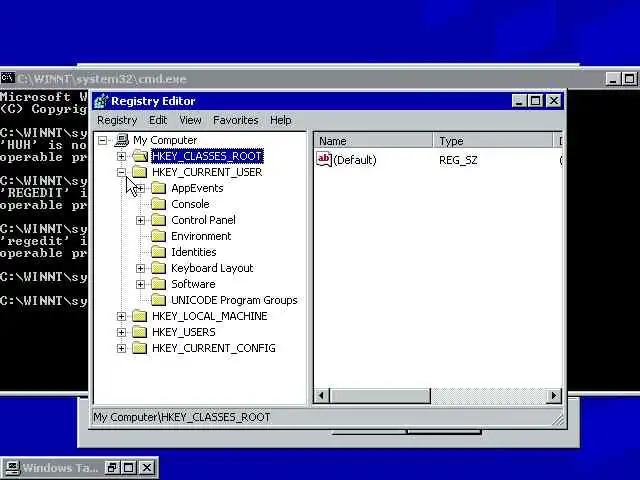Click the HKEY_CURRENT_CONFIG folder icon
Viewport: 640px width, 480px height.
pos(140,348)
